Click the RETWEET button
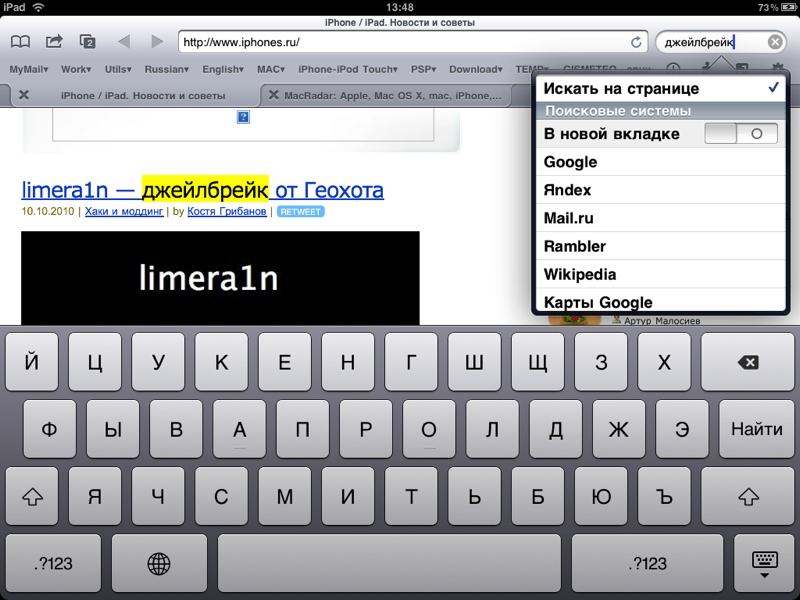The height and width of the screenshot is (600, 800). pyautogui.click(x=301, y=211)
